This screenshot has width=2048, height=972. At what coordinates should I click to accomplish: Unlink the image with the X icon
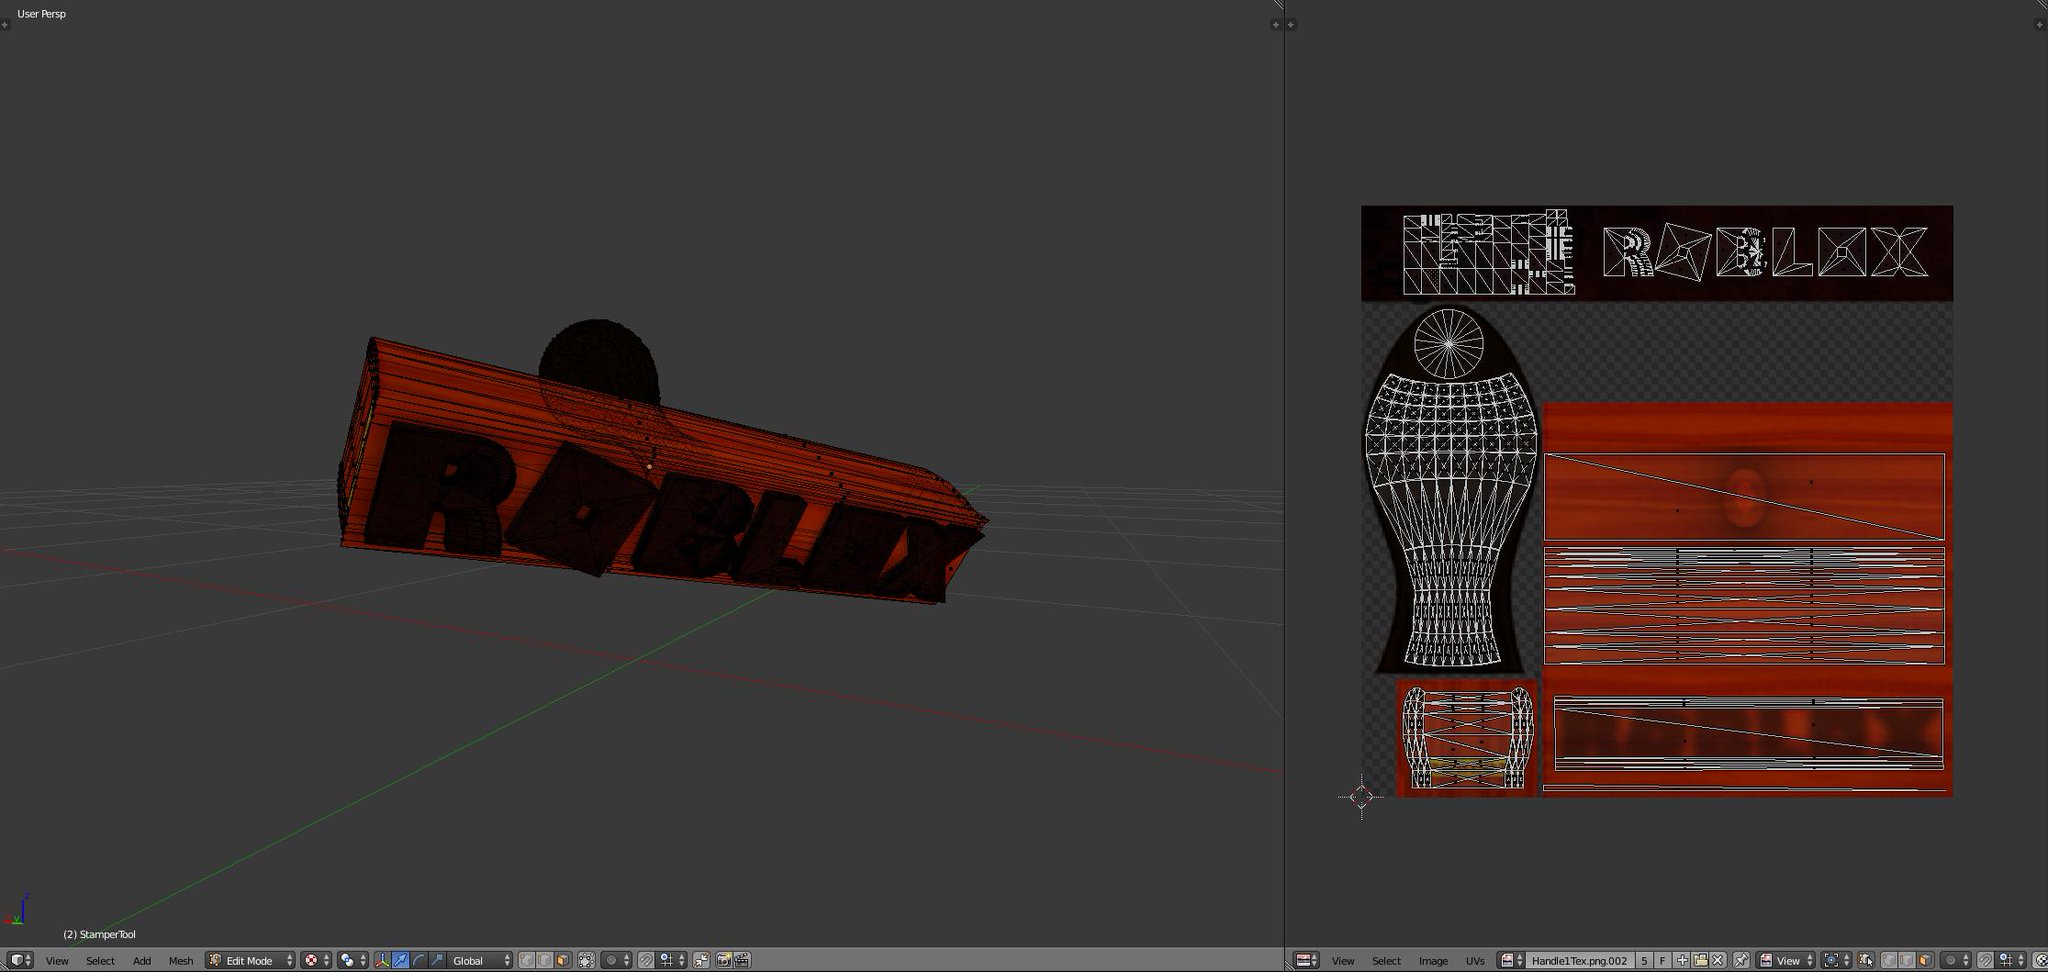[1718, 961]
